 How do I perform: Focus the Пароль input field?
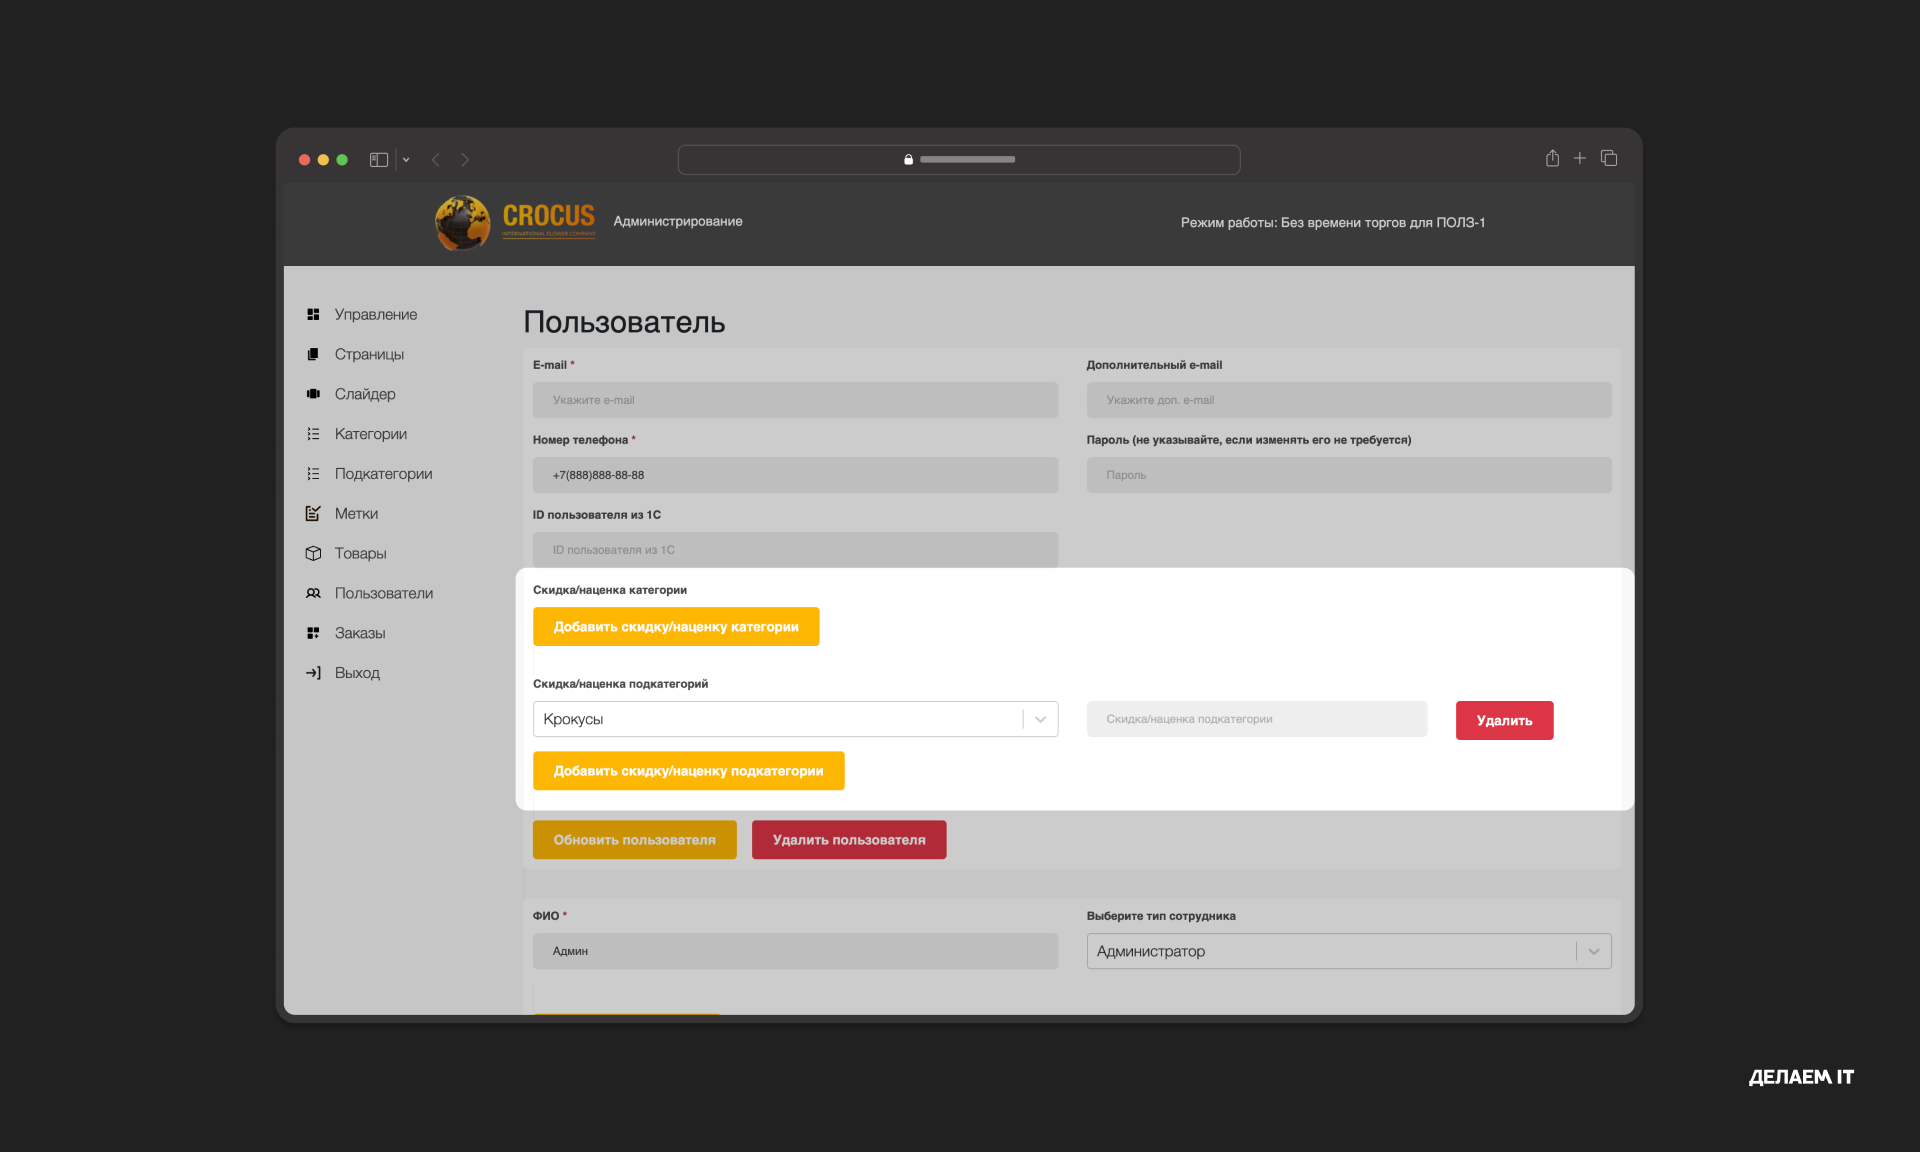1349,475
